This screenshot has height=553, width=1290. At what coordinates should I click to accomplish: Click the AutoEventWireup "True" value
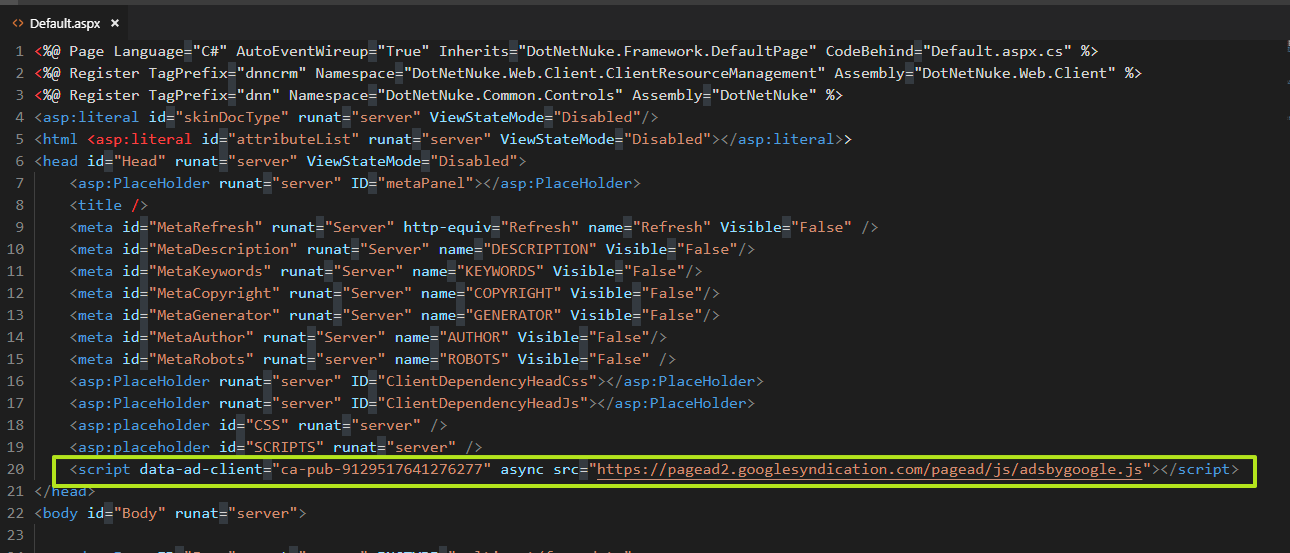[404, 51]
